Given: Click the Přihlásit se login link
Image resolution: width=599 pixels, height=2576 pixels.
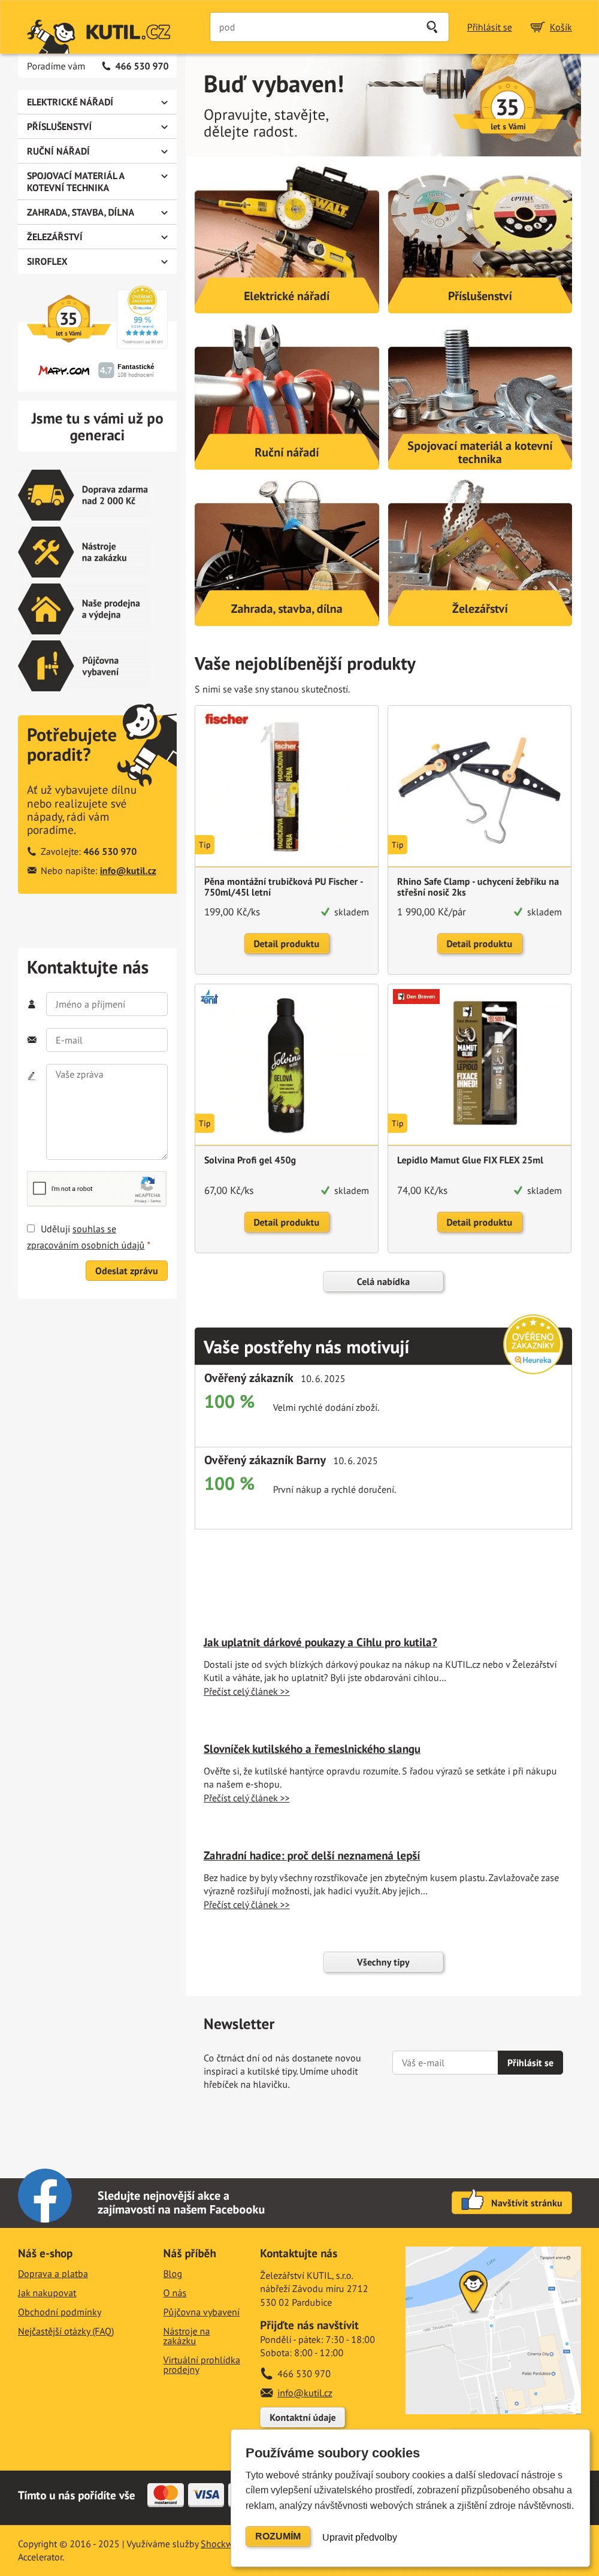Looking at the screenshot, I should click(x=489, y=27).
